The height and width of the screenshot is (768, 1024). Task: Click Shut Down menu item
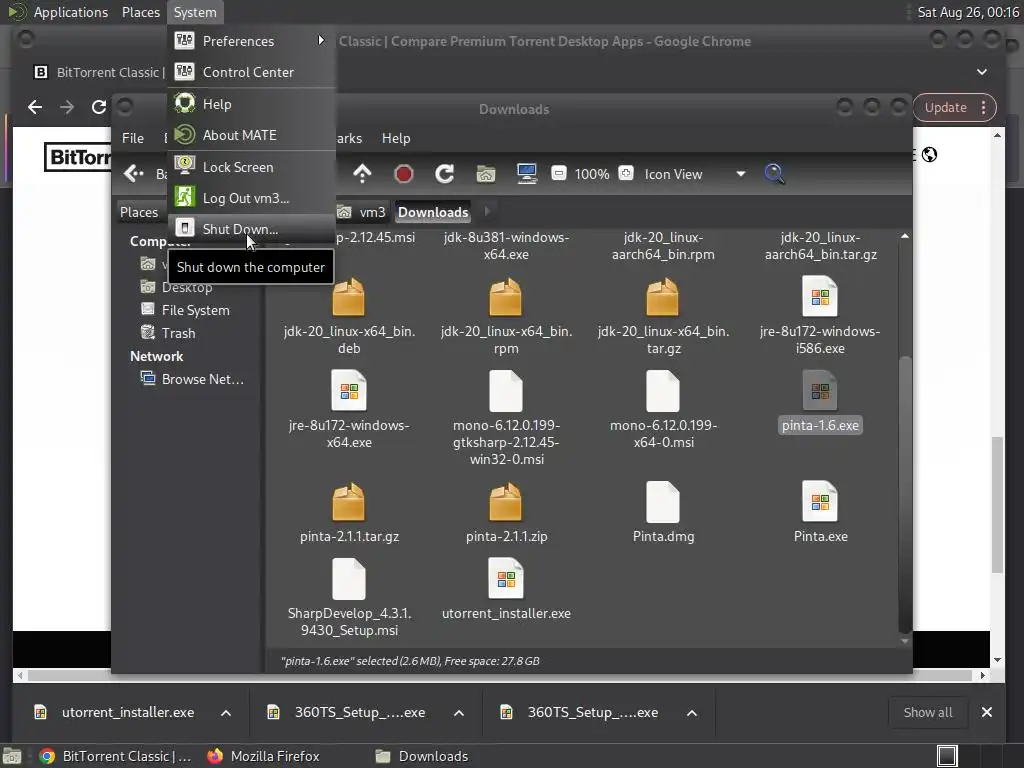point(251,229)
